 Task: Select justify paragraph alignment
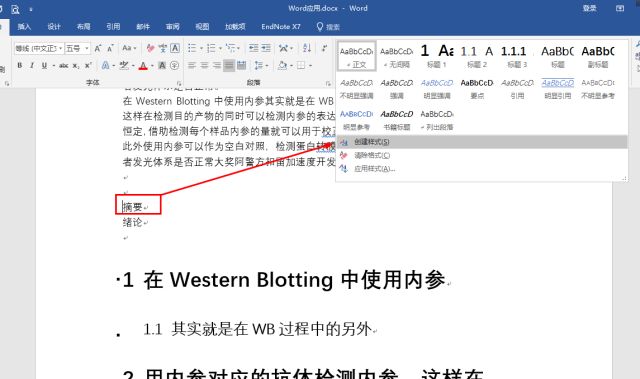click(229, 65)
